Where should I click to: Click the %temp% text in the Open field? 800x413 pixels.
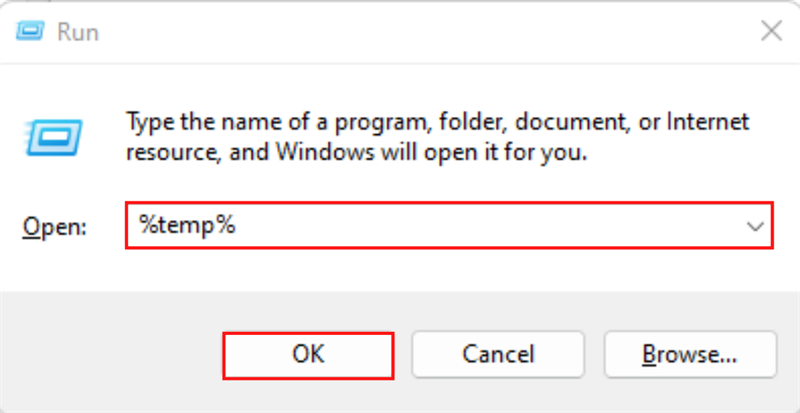coord(187,226)
